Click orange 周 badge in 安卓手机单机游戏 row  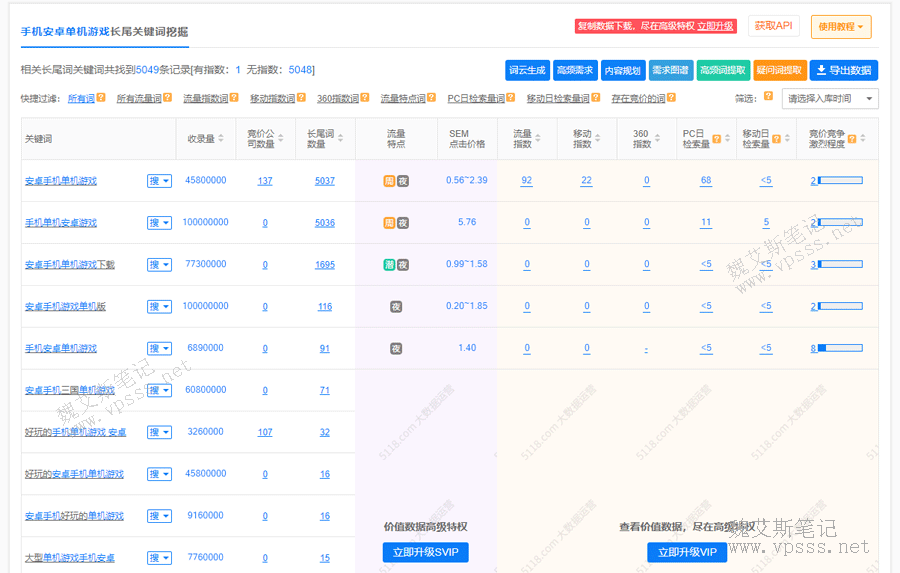389,181
